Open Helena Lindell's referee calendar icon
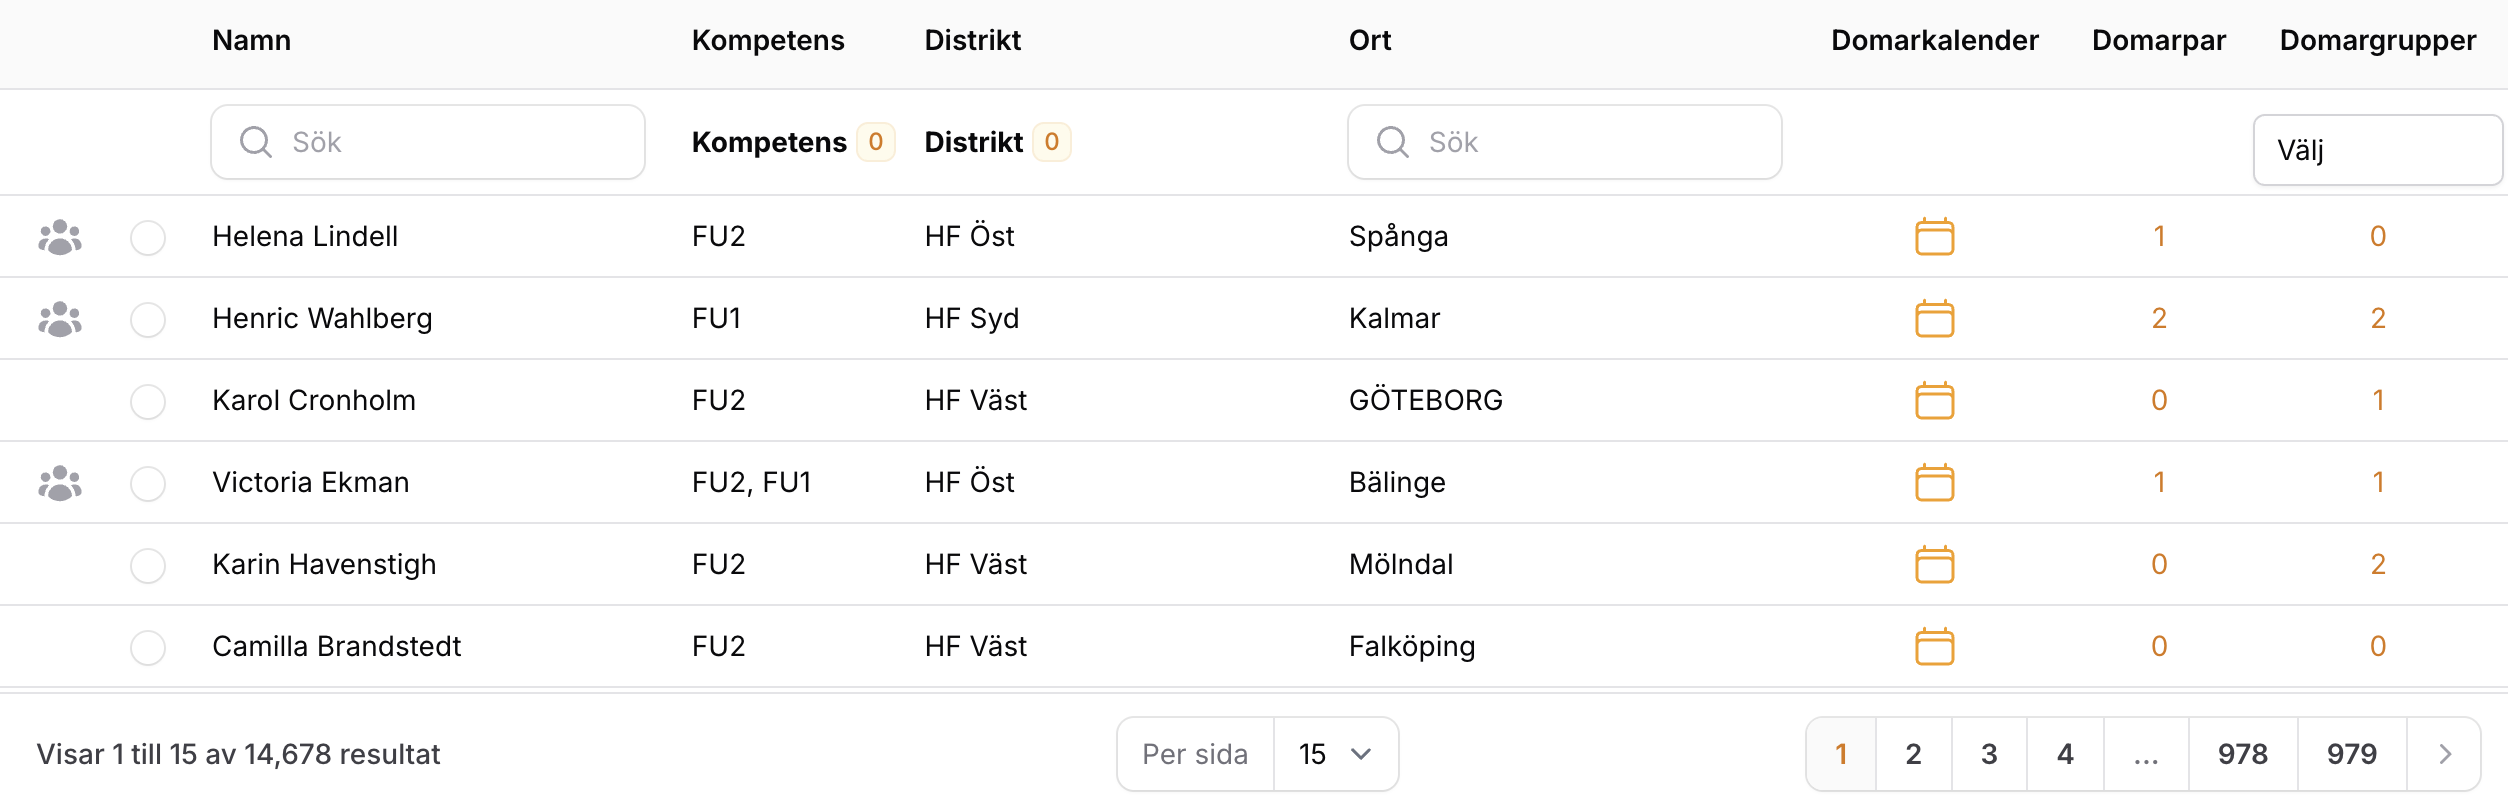 (1934, 237)
